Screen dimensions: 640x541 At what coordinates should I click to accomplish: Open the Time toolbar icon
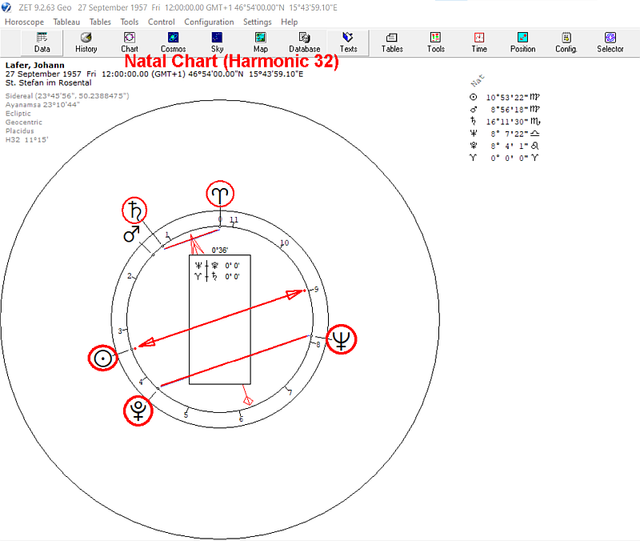pos(479,42)
